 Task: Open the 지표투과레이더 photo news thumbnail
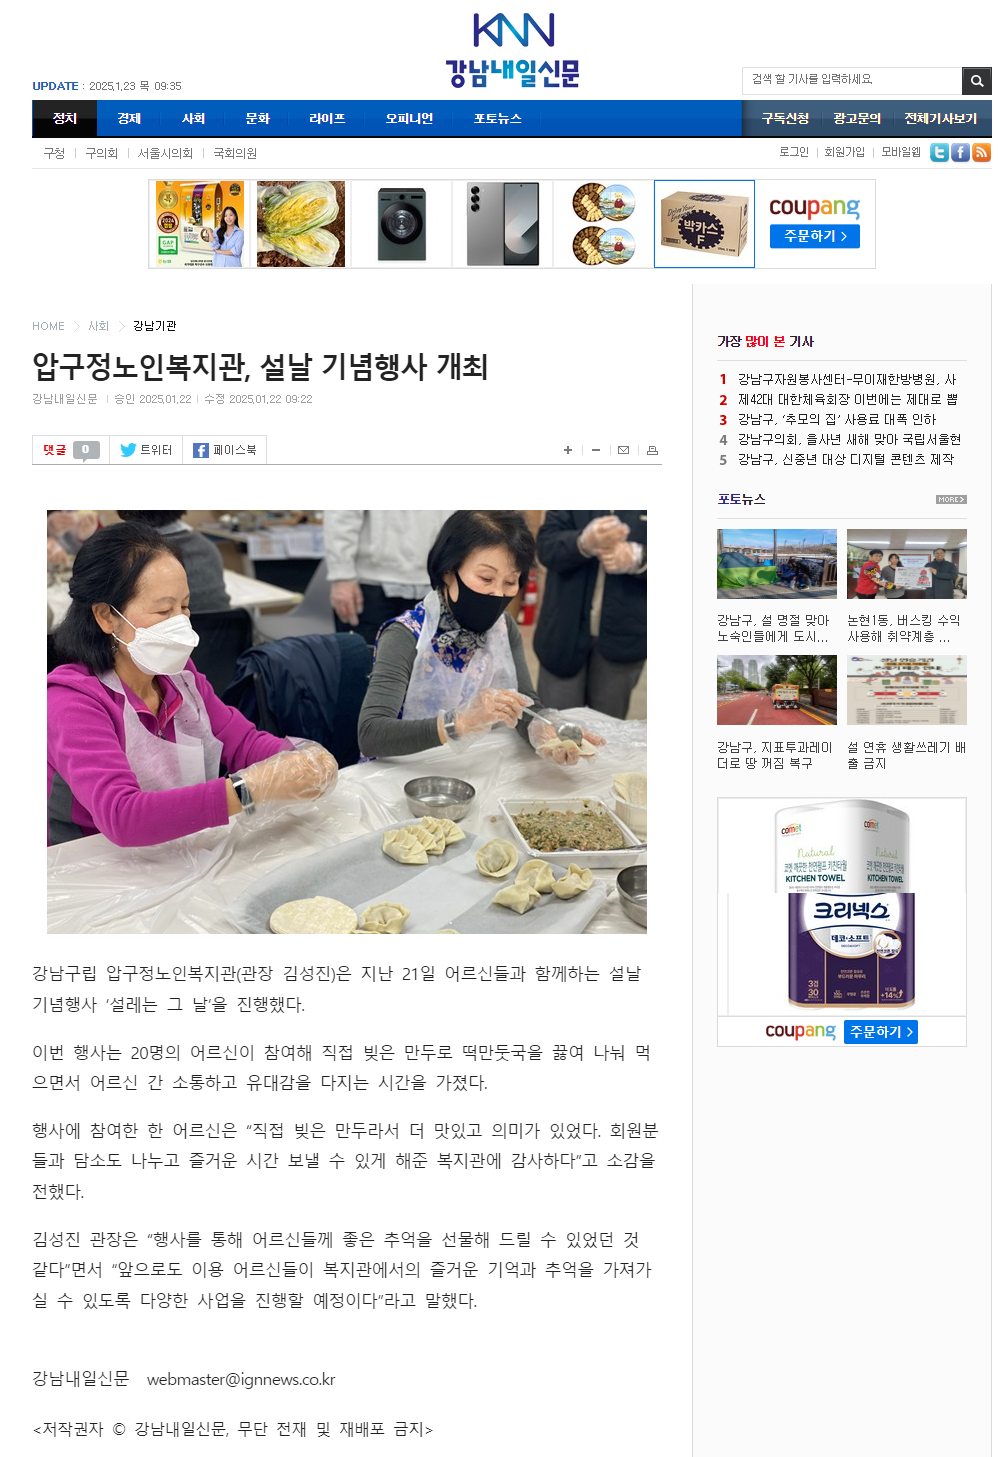(777, 690)
